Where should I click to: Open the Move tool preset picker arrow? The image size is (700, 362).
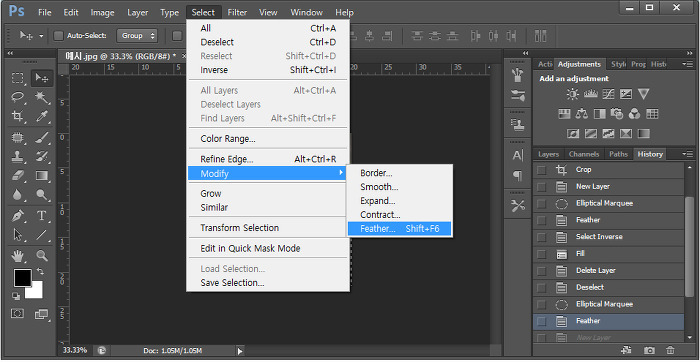41,36
